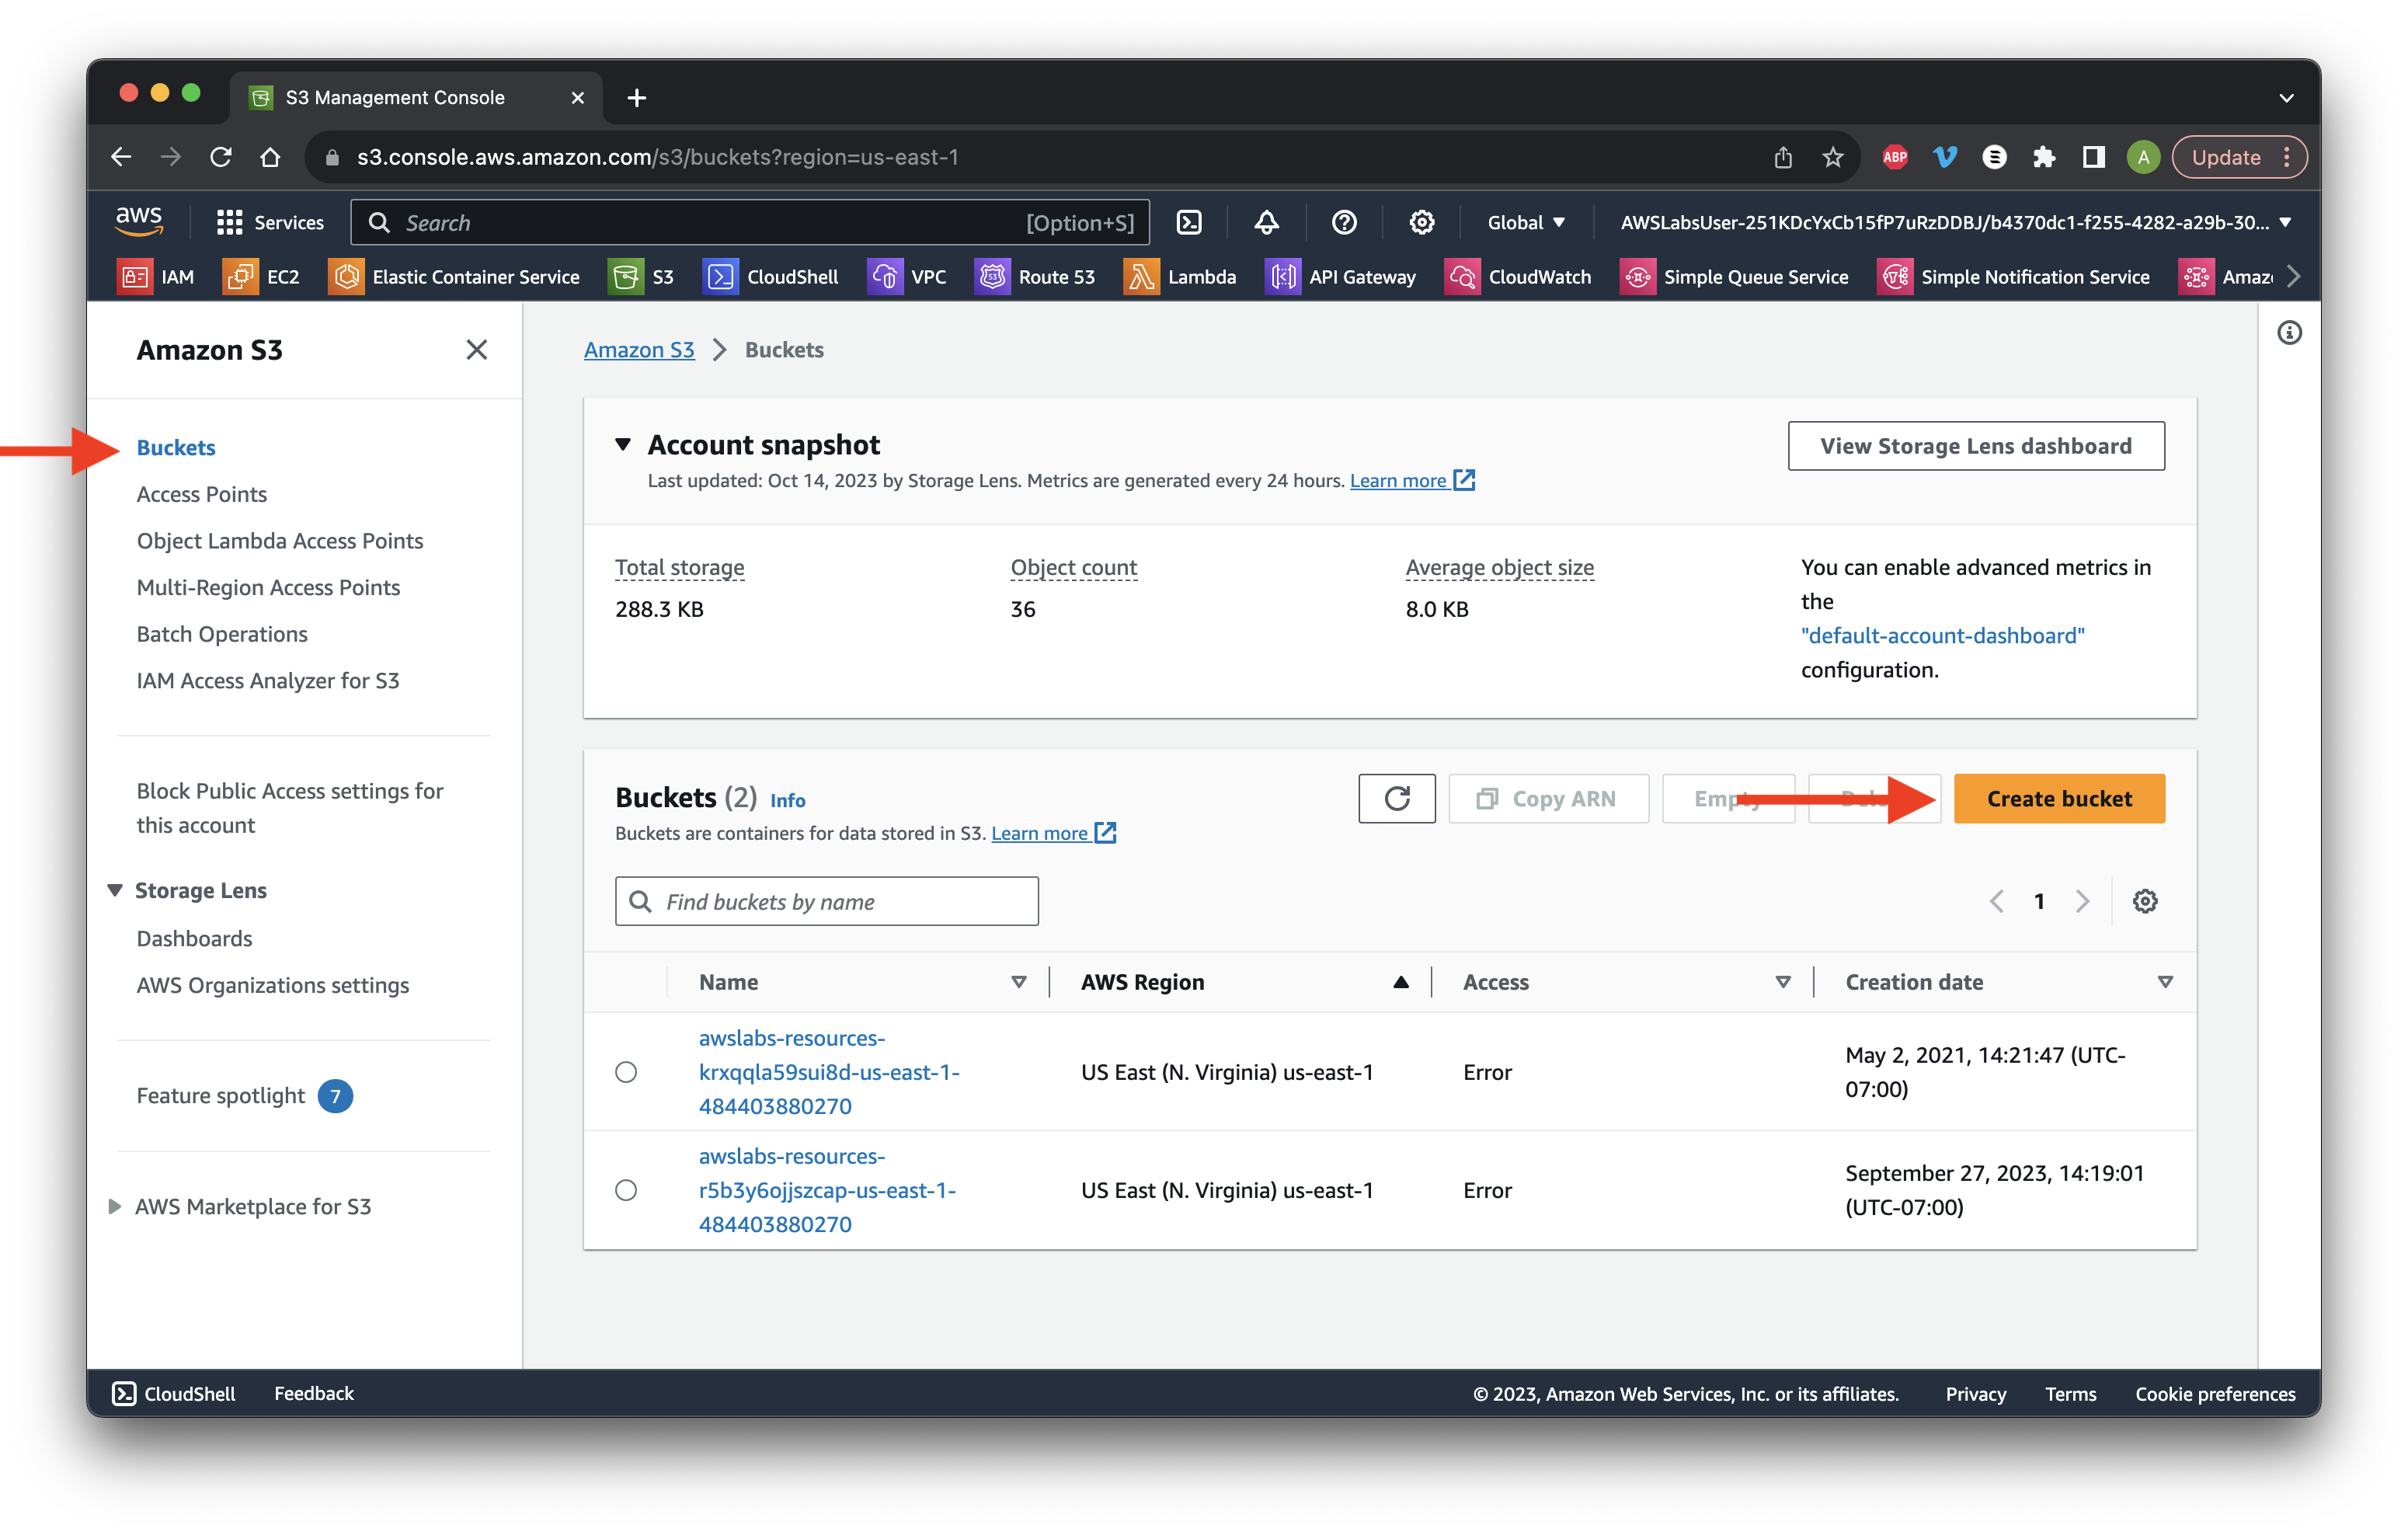This screenshot has height=1532, width=2408.
Task: Go to Buckets in the sidebar
Action: click(x=176, y=447)
